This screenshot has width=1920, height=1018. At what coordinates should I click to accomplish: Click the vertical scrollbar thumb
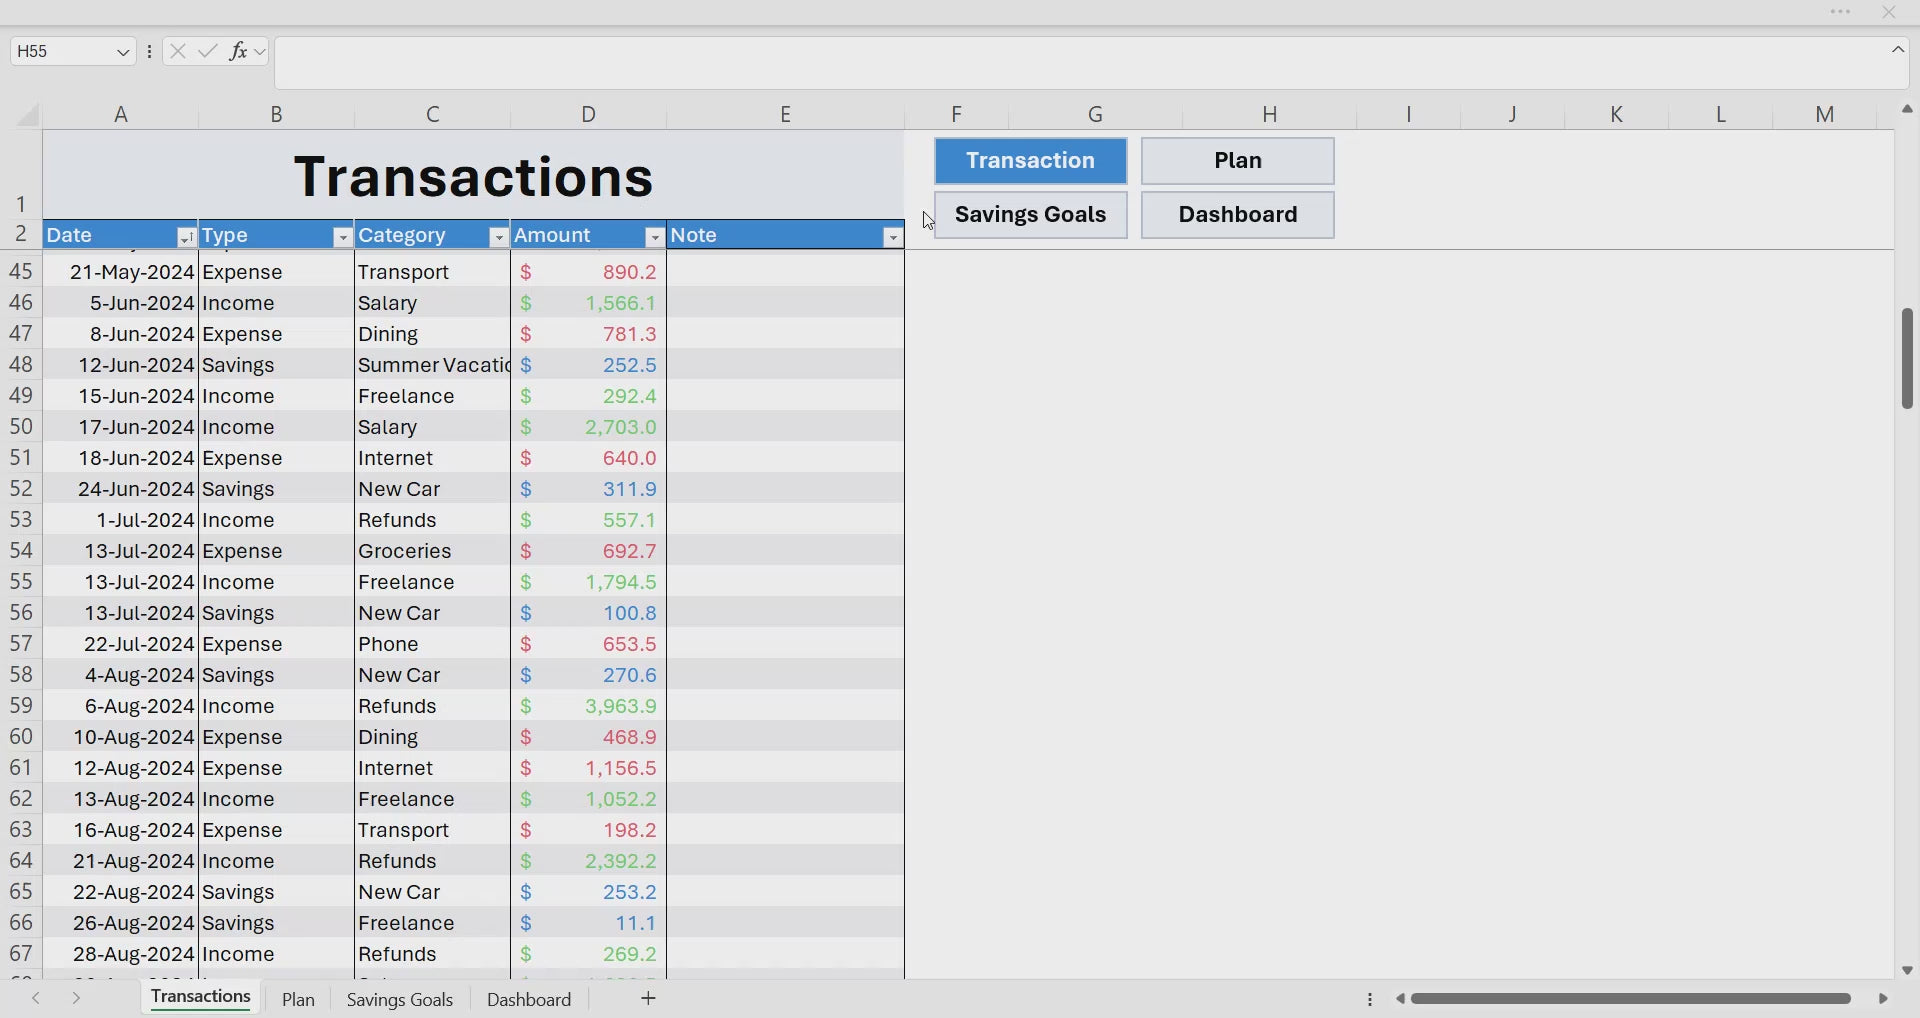click(x=1907, y=358)
